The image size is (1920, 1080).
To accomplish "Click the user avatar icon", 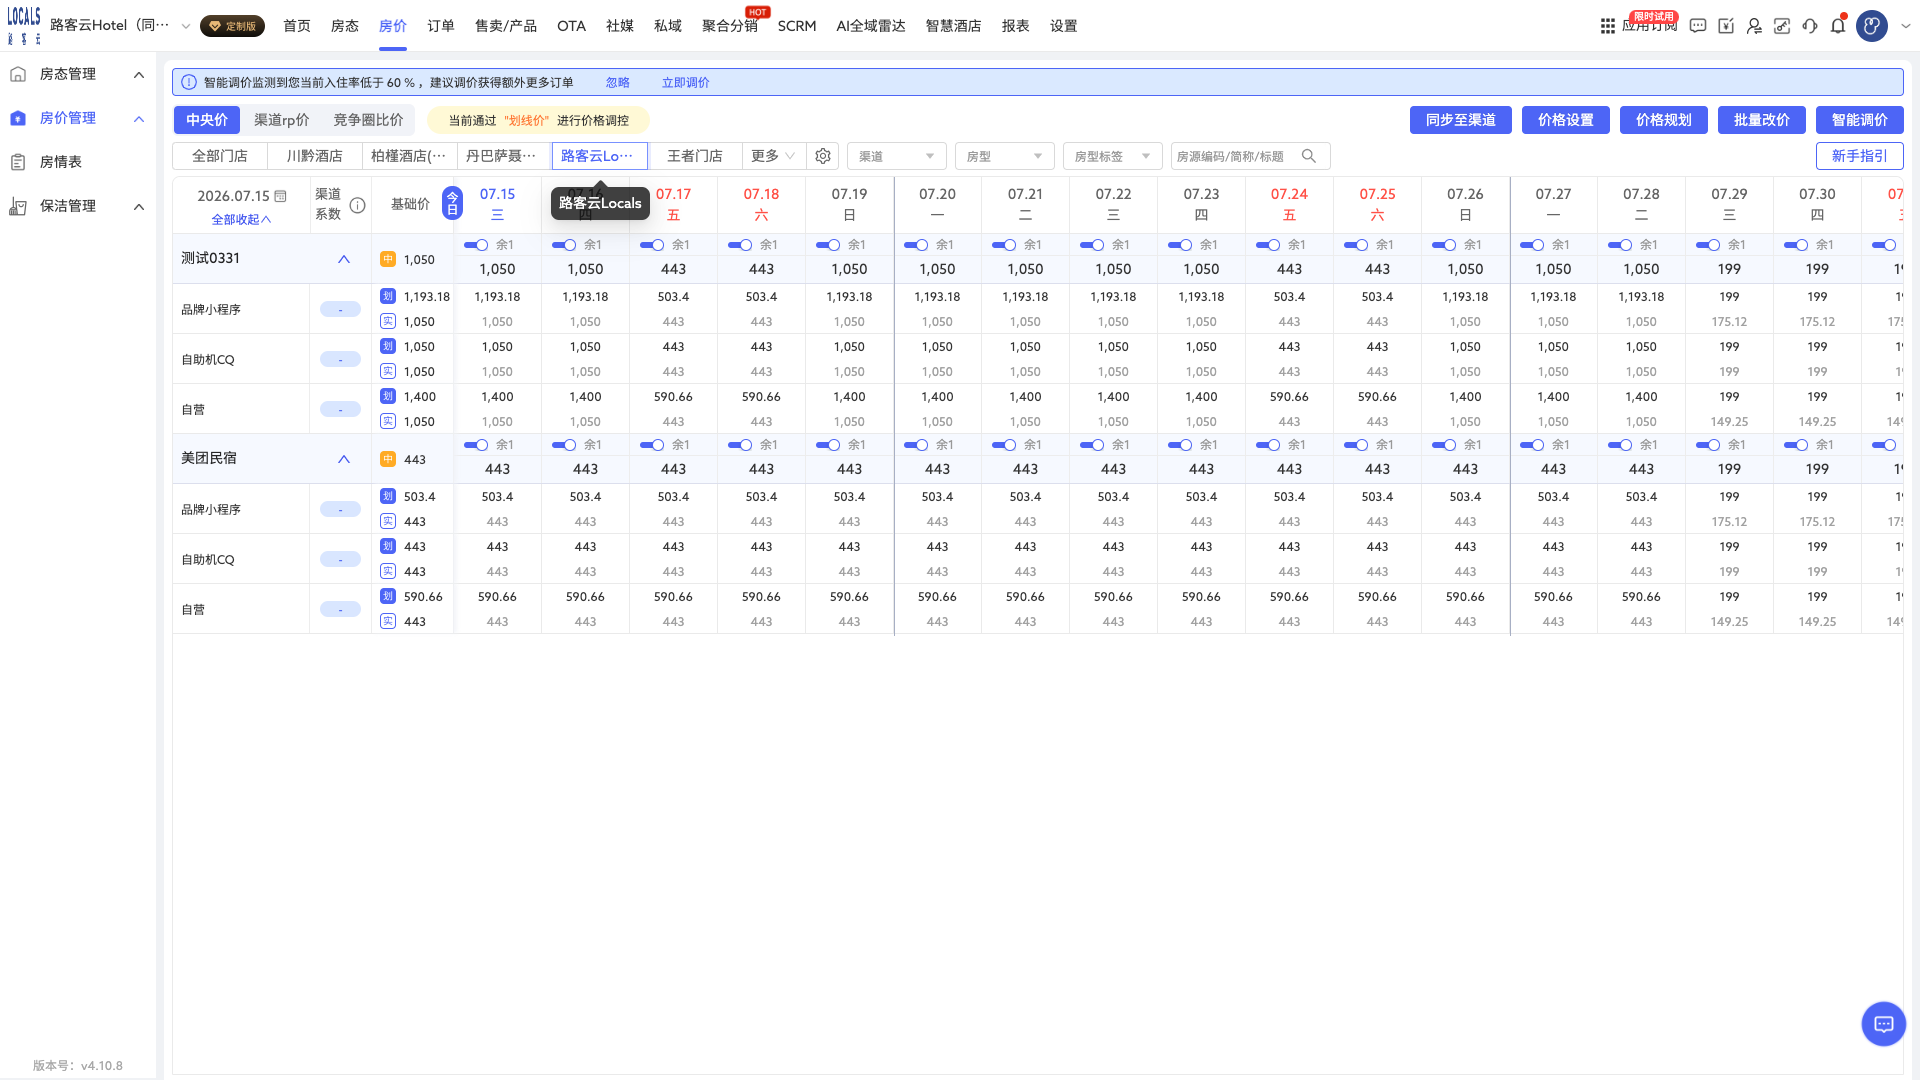I will [1872, 26].
